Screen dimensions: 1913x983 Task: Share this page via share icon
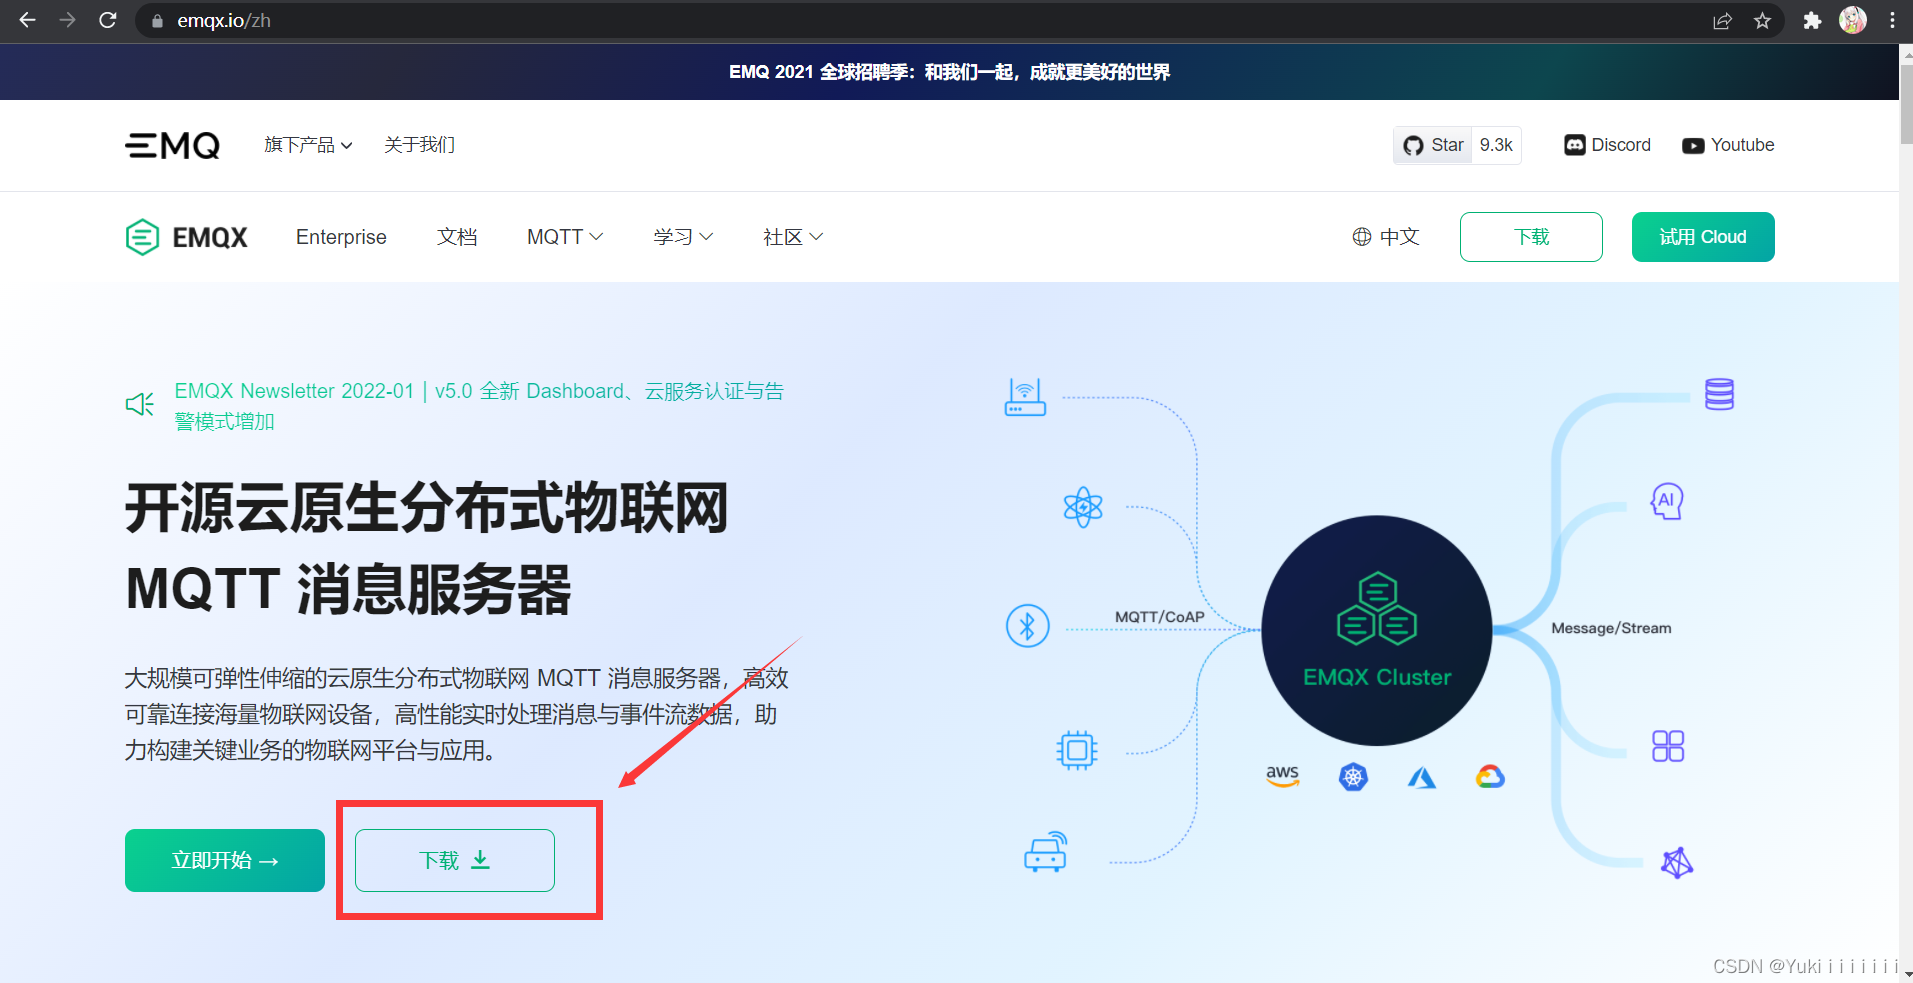pos(1722,20)
